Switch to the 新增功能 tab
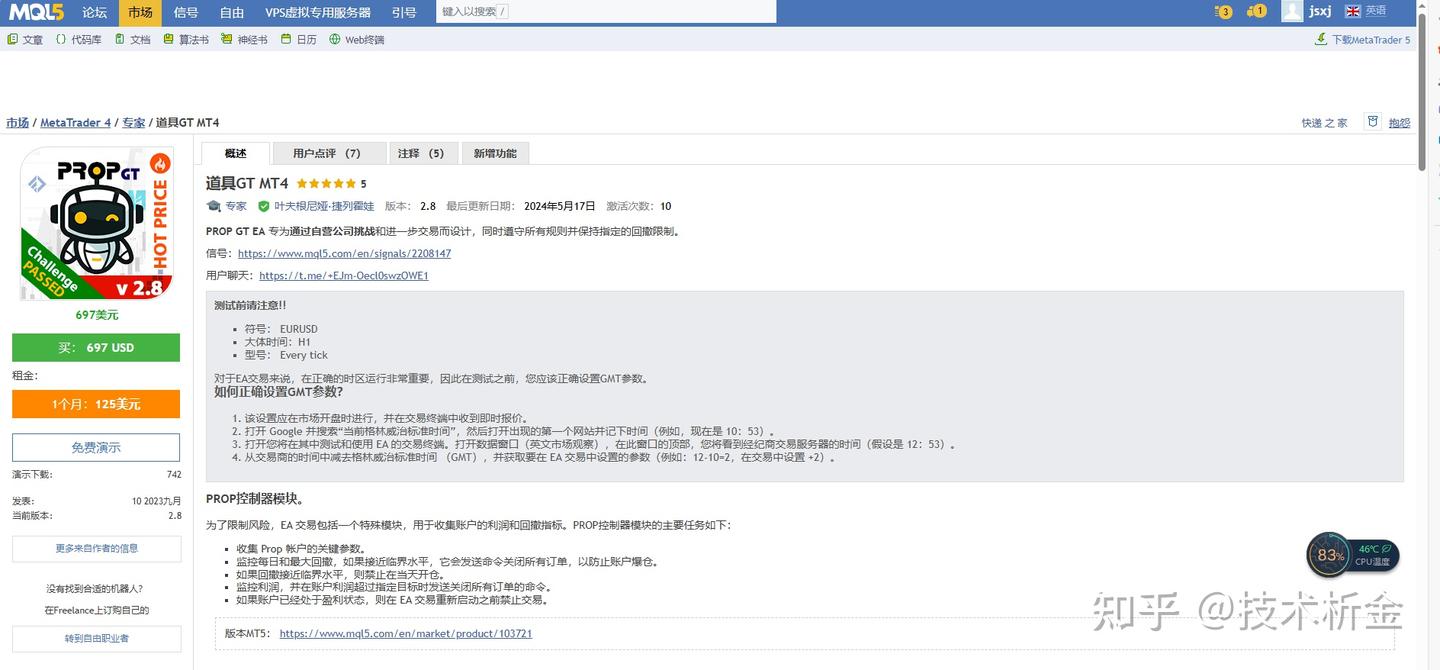Viewport: 1440px width, 670px height. [x=495, y=153]
